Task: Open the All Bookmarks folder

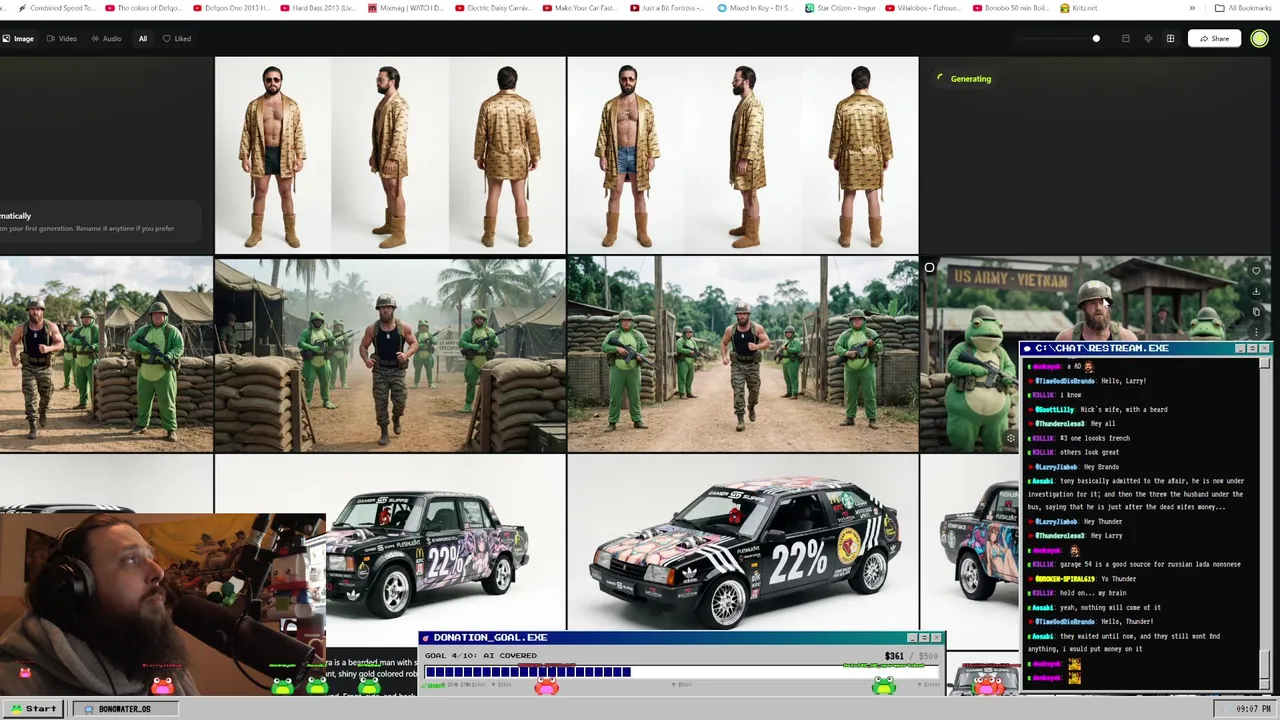Action: [1242, 8]
